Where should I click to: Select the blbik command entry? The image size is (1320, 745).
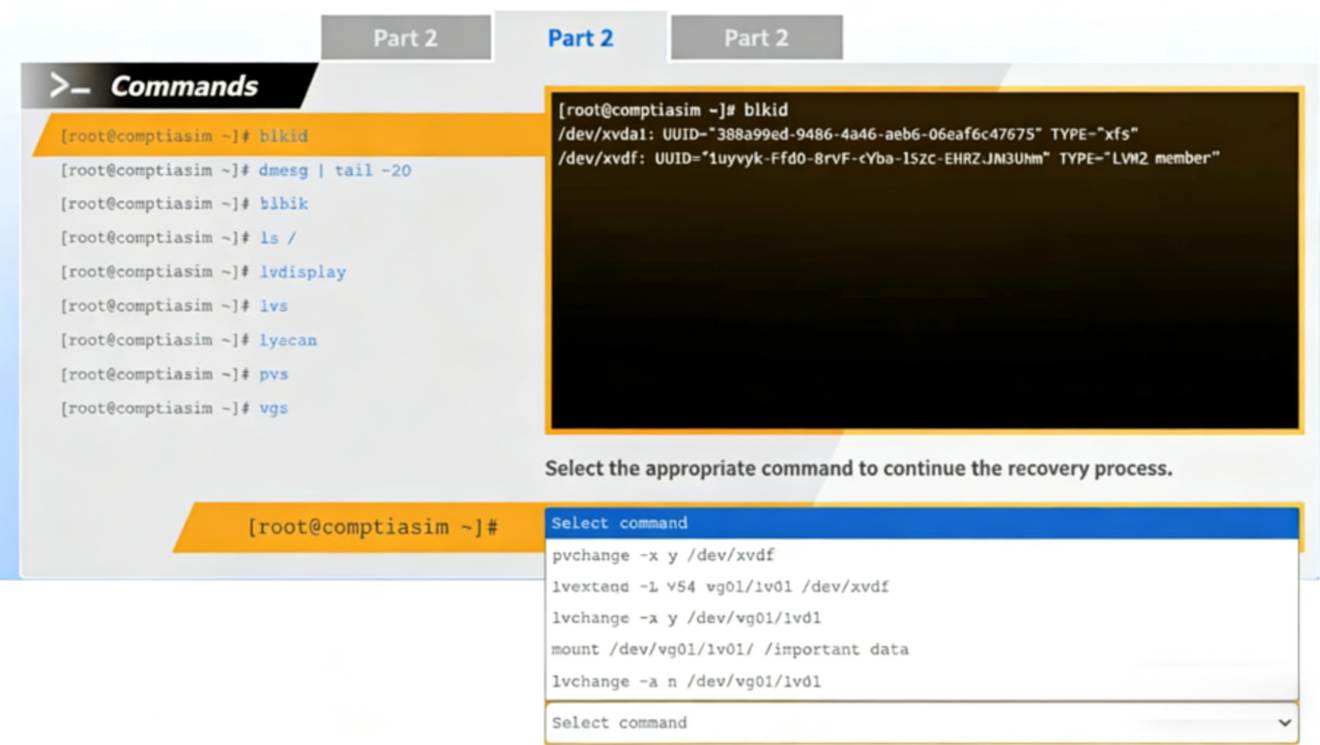[182, 203]
